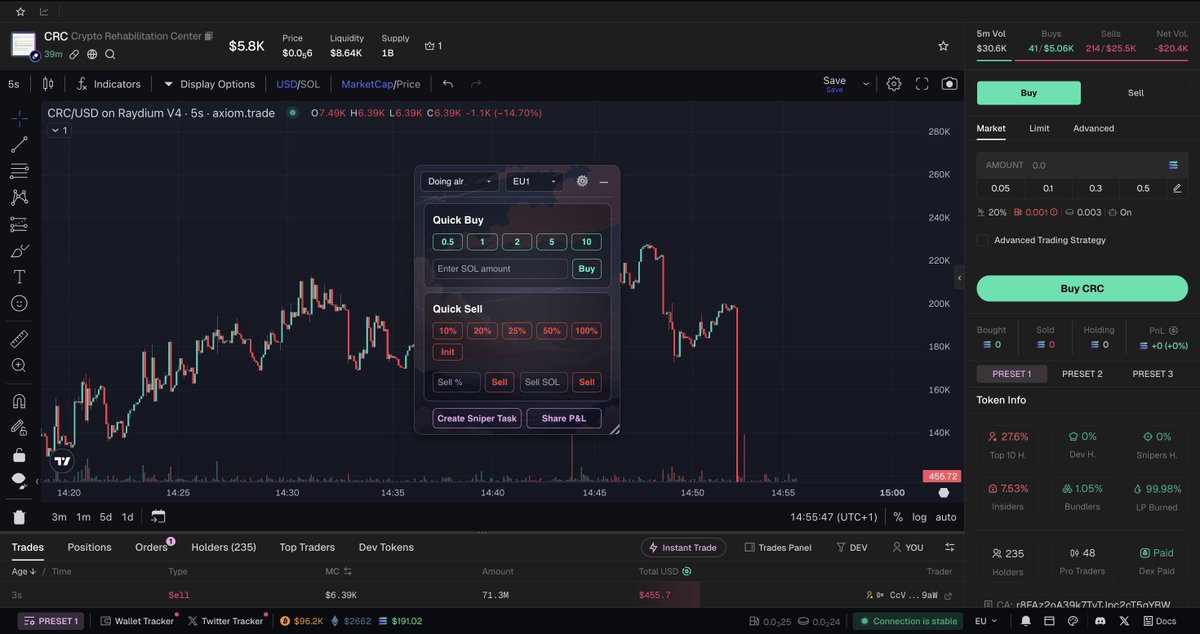
Task: Activate the zoom in tool
Action: coord(19,365)
